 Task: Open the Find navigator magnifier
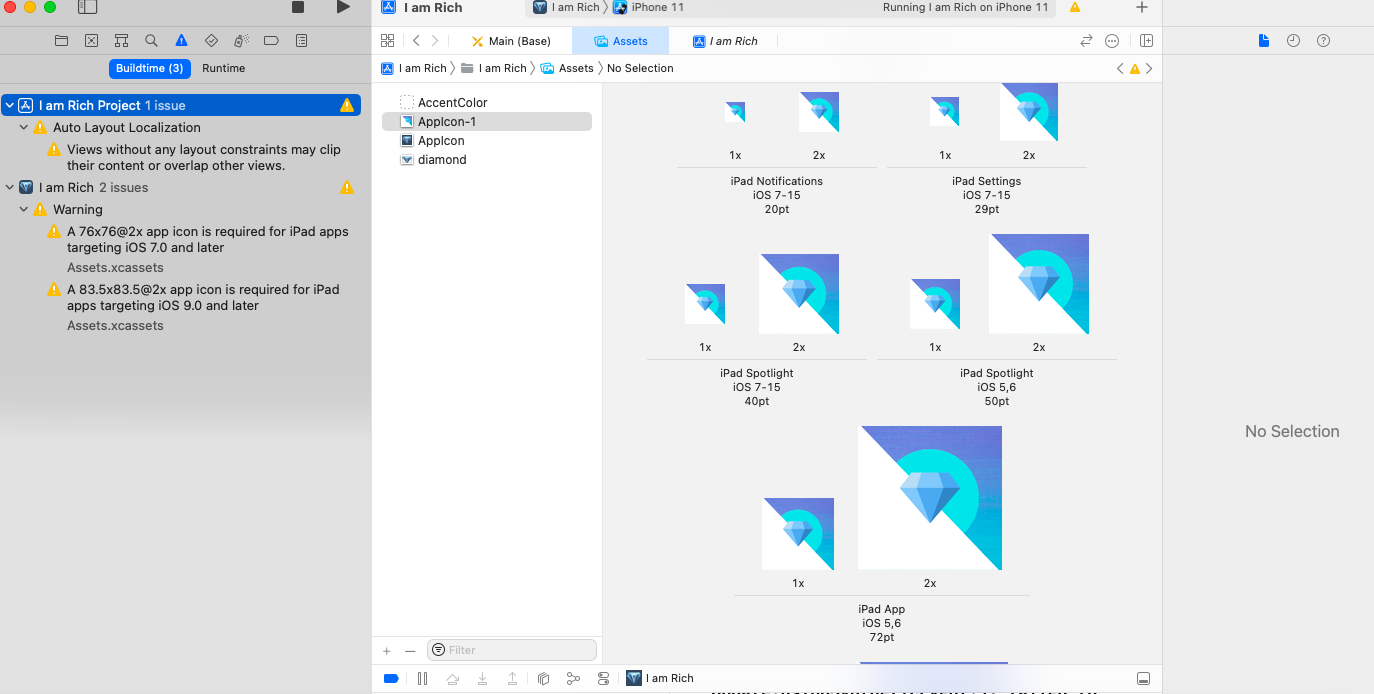tap(151, 41)
